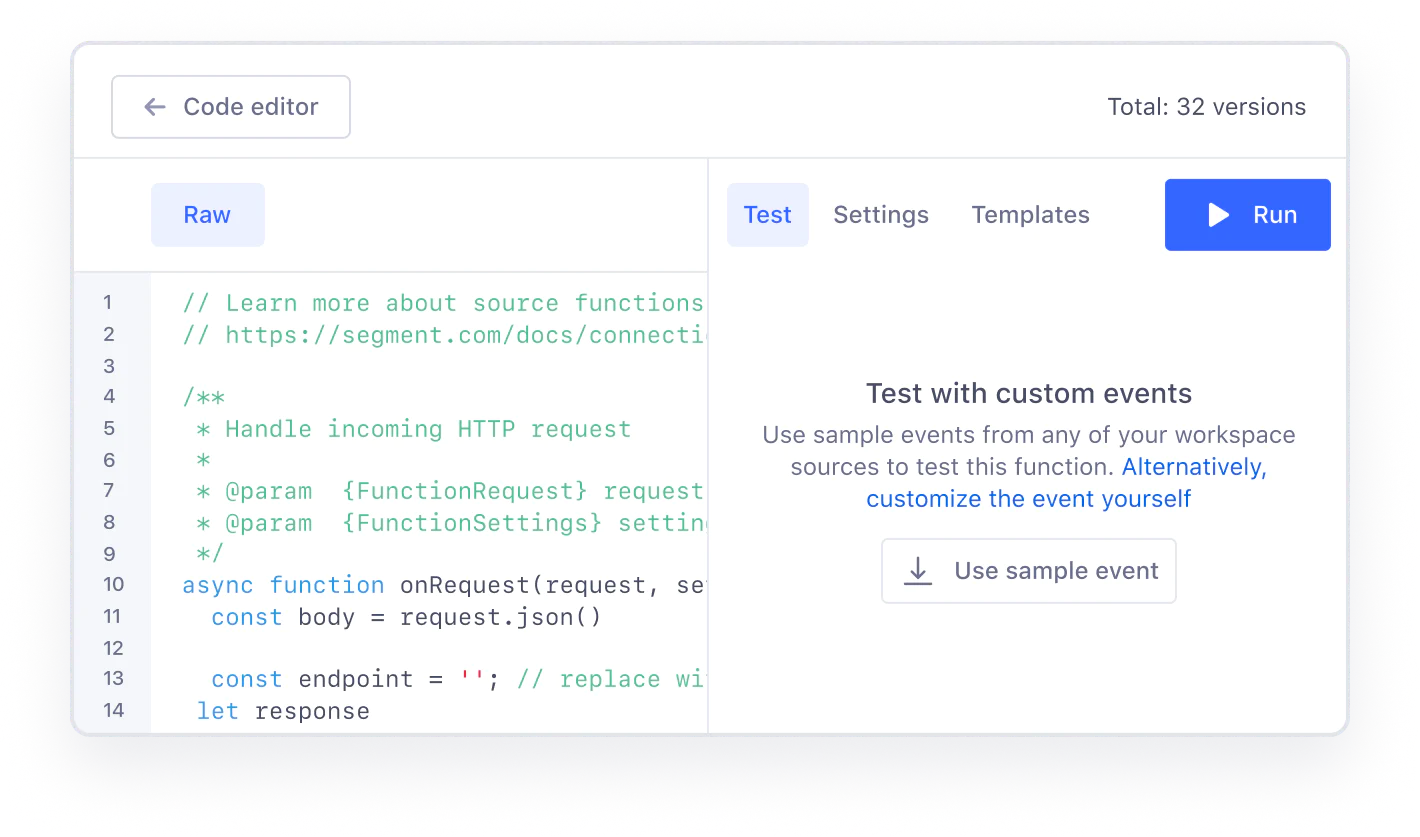Click the Run button

pos(1247,214)
